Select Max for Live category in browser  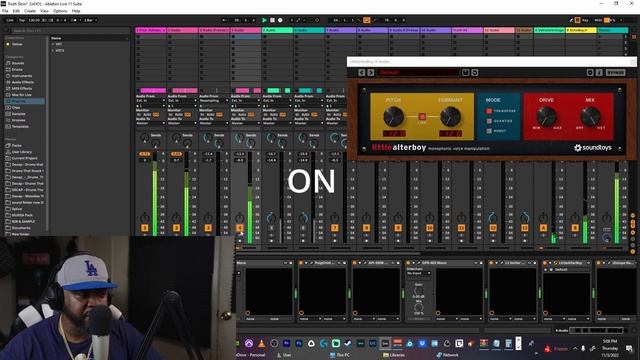pos(22,95)
